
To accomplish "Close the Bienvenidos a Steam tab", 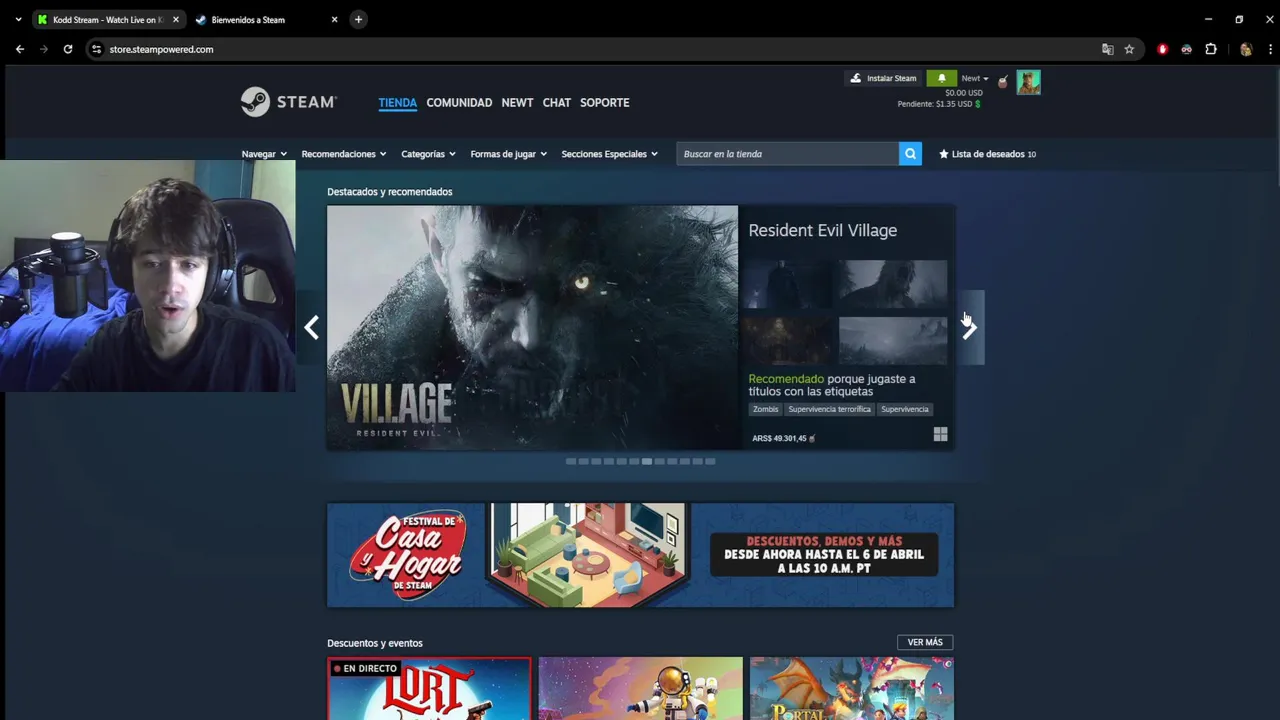I will pos(334,19).
